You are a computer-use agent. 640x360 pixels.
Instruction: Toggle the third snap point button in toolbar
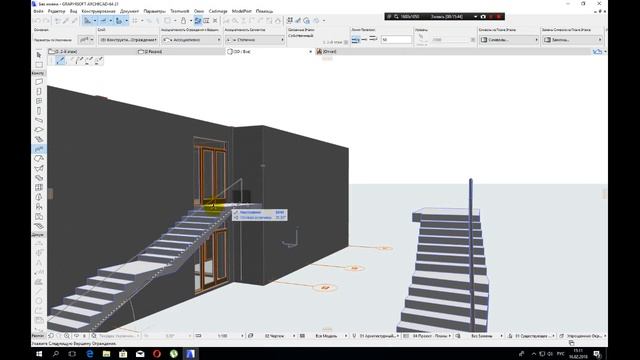[119, 21]
